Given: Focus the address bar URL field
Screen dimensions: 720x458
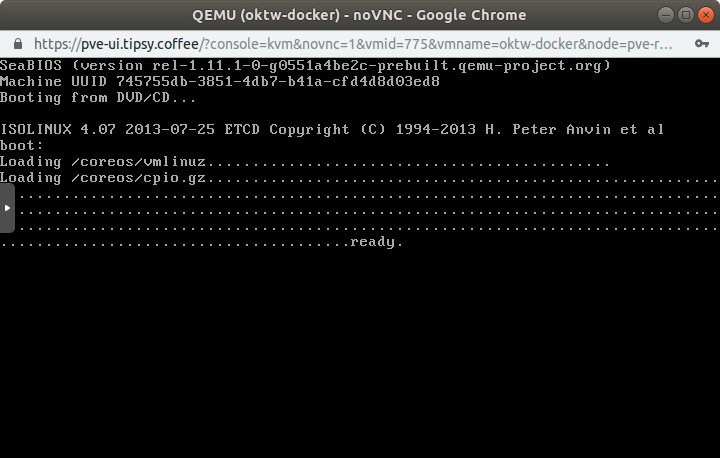Looking at the screenshot, I should click(354, 44).
